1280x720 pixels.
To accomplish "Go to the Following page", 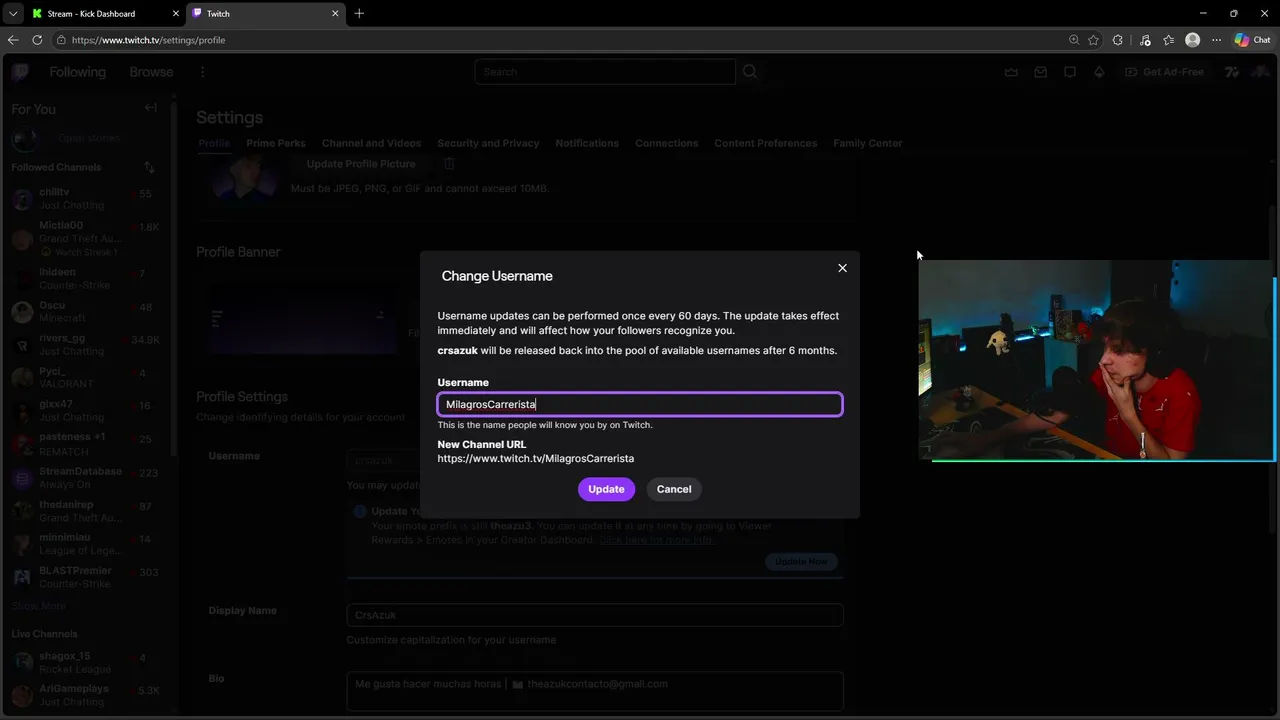I will coord(77,72).
